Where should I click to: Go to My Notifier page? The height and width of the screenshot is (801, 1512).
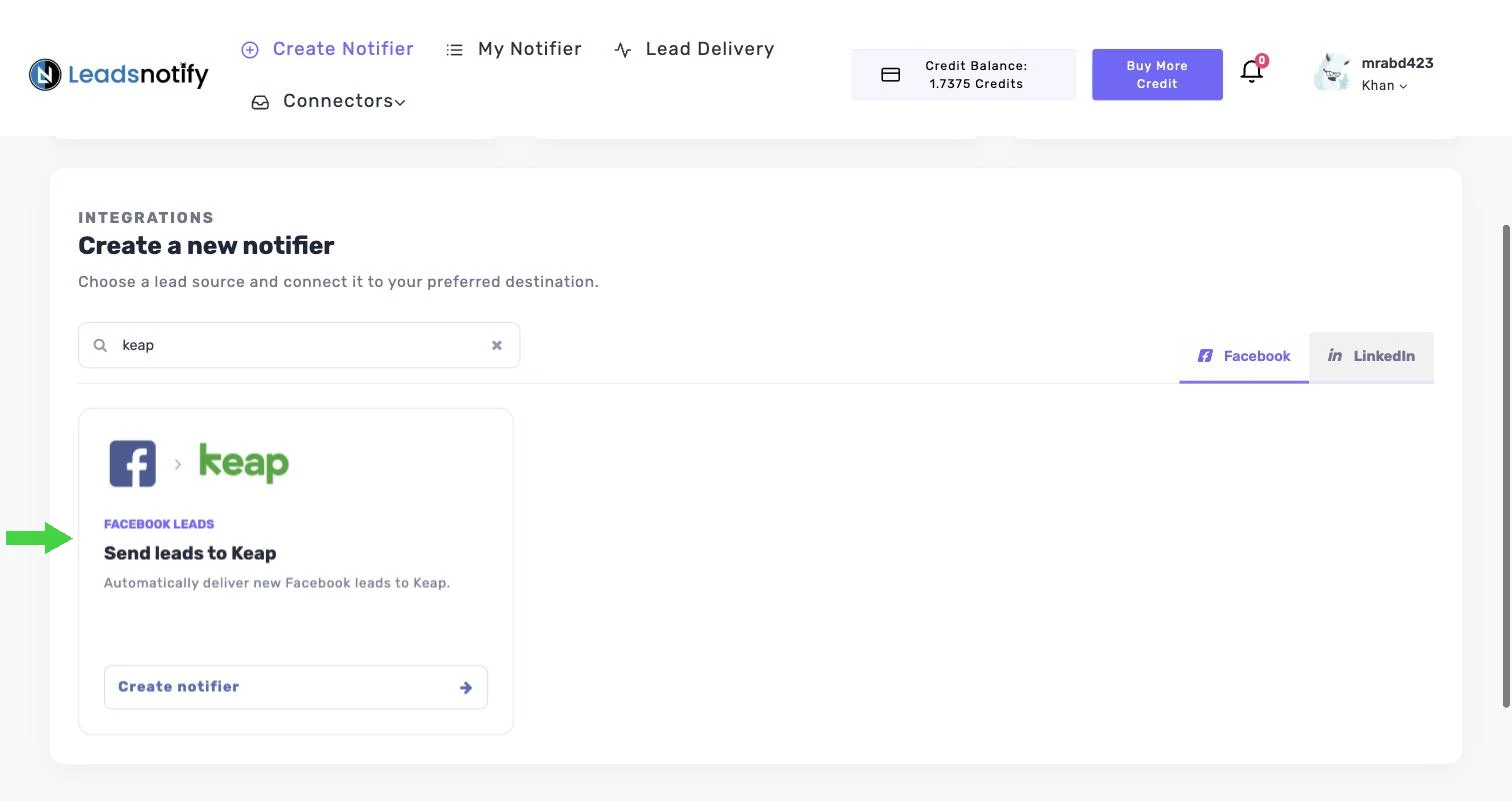[x=514, y=49]
